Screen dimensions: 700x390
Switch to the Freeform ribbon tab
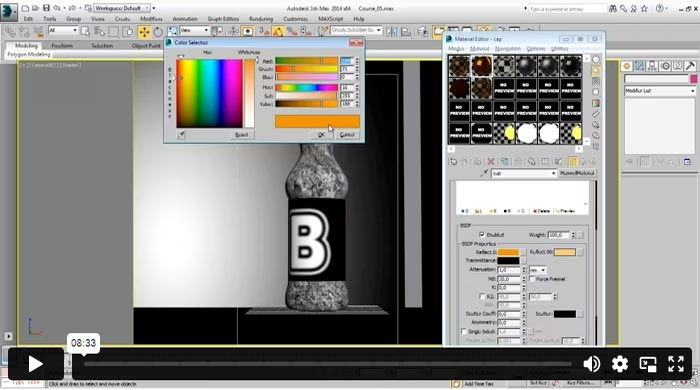coord(62,46)
